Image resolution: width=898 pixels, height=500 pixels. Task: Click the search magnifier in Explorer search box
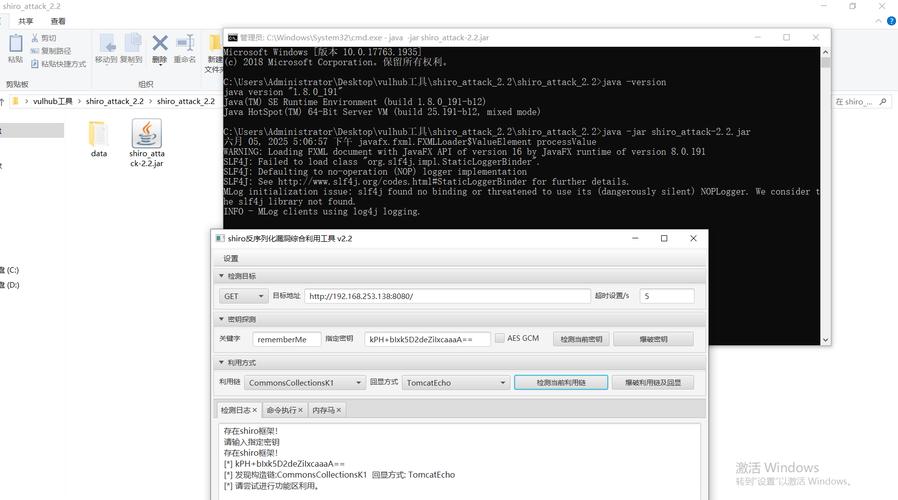[883, 101]
